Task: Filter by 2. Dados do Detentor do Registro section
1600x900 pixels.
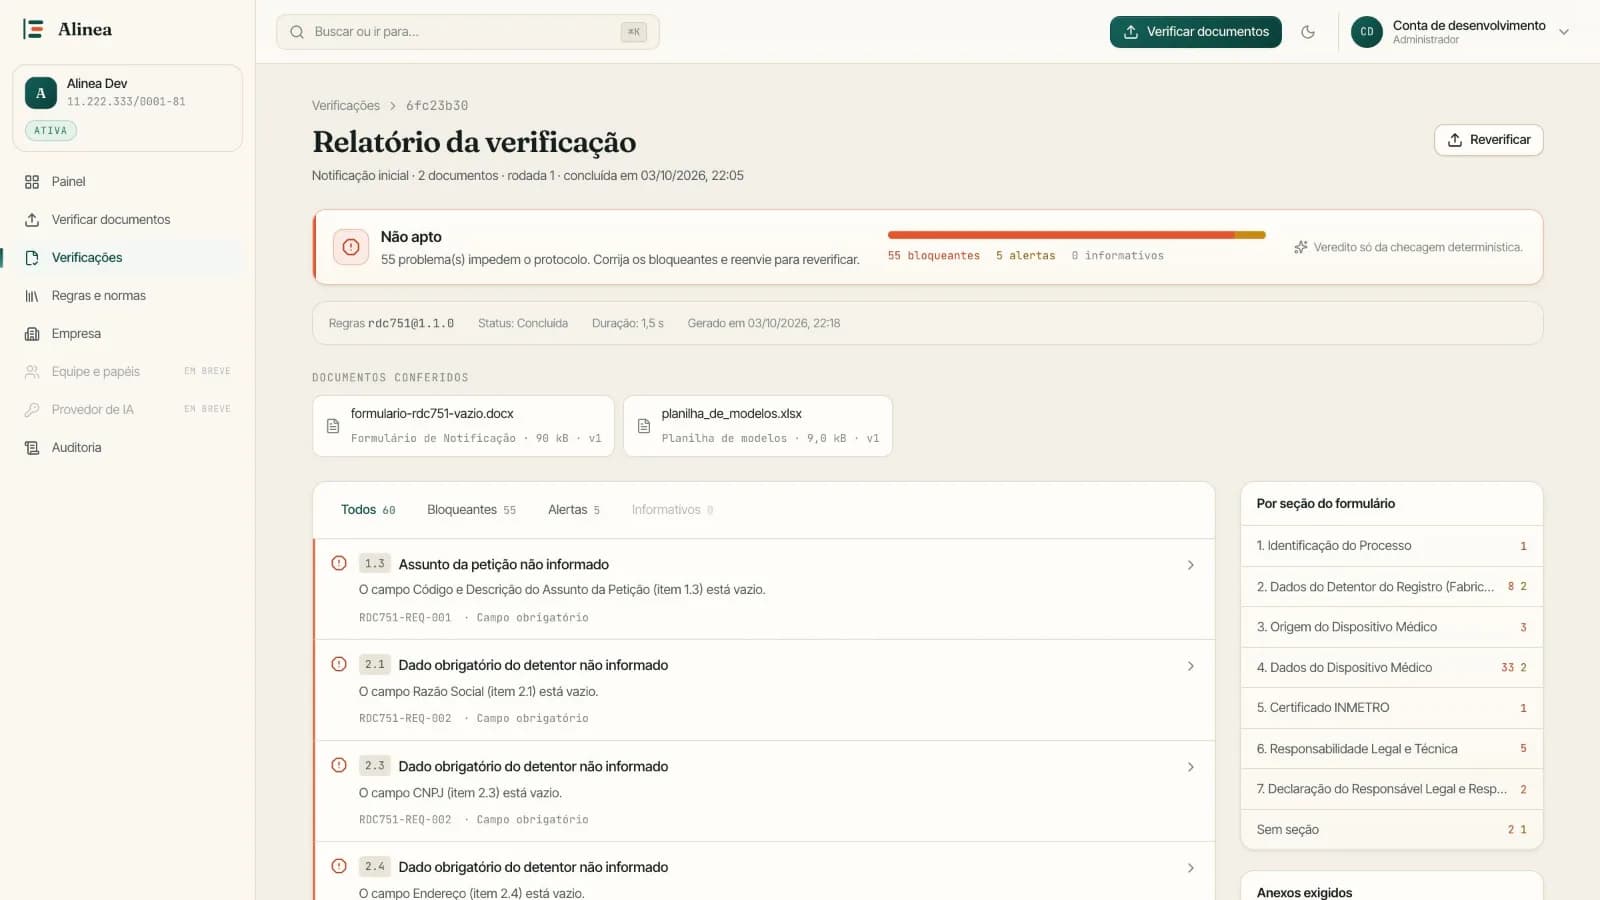Action: (x=1391, y=587)
